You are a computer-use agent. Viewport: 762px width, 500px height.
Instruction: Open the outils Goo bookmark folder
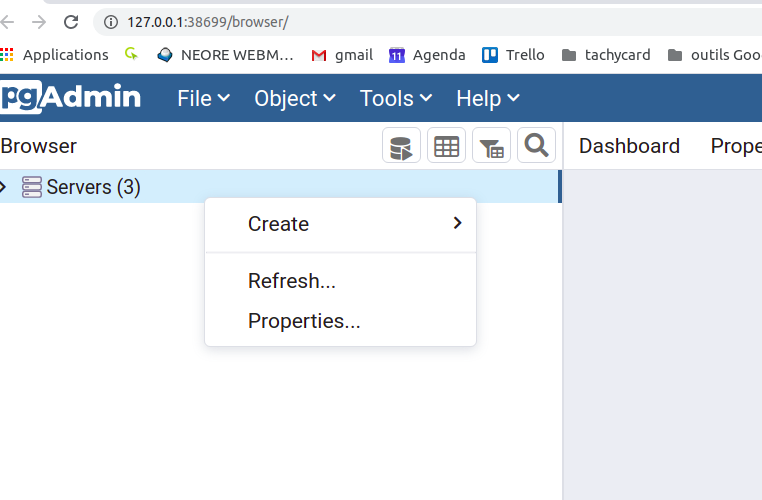[714, 55]
